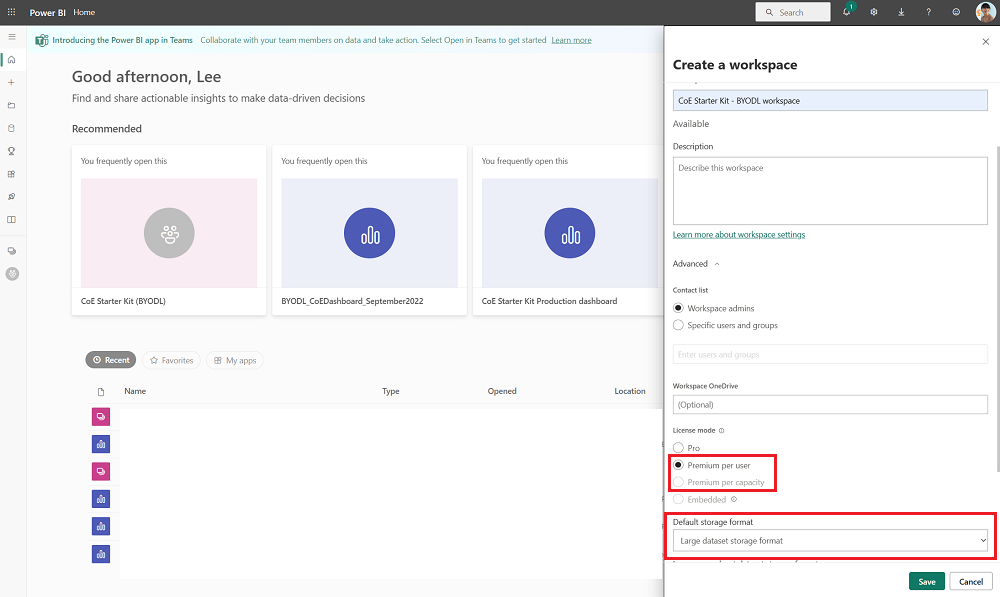Screen dimensions: 1000x597
Task: Open CoE Starter Kit Production dashboard card
Action: pos(568,230)
